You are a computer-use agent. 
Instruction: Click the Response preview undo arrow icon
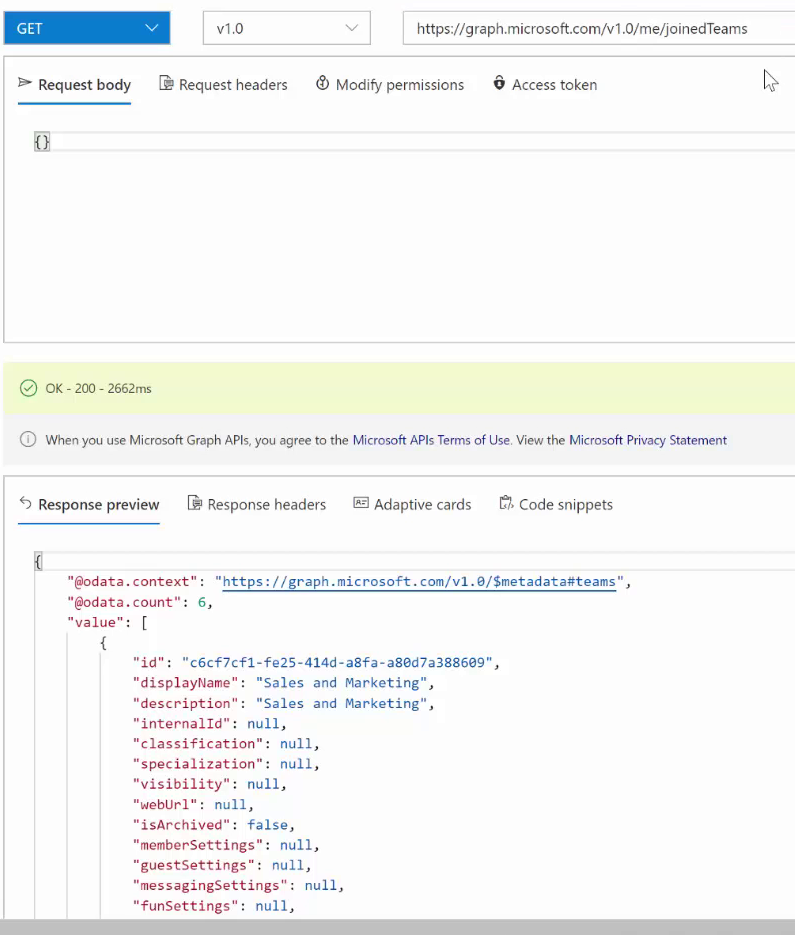point(25,503)
